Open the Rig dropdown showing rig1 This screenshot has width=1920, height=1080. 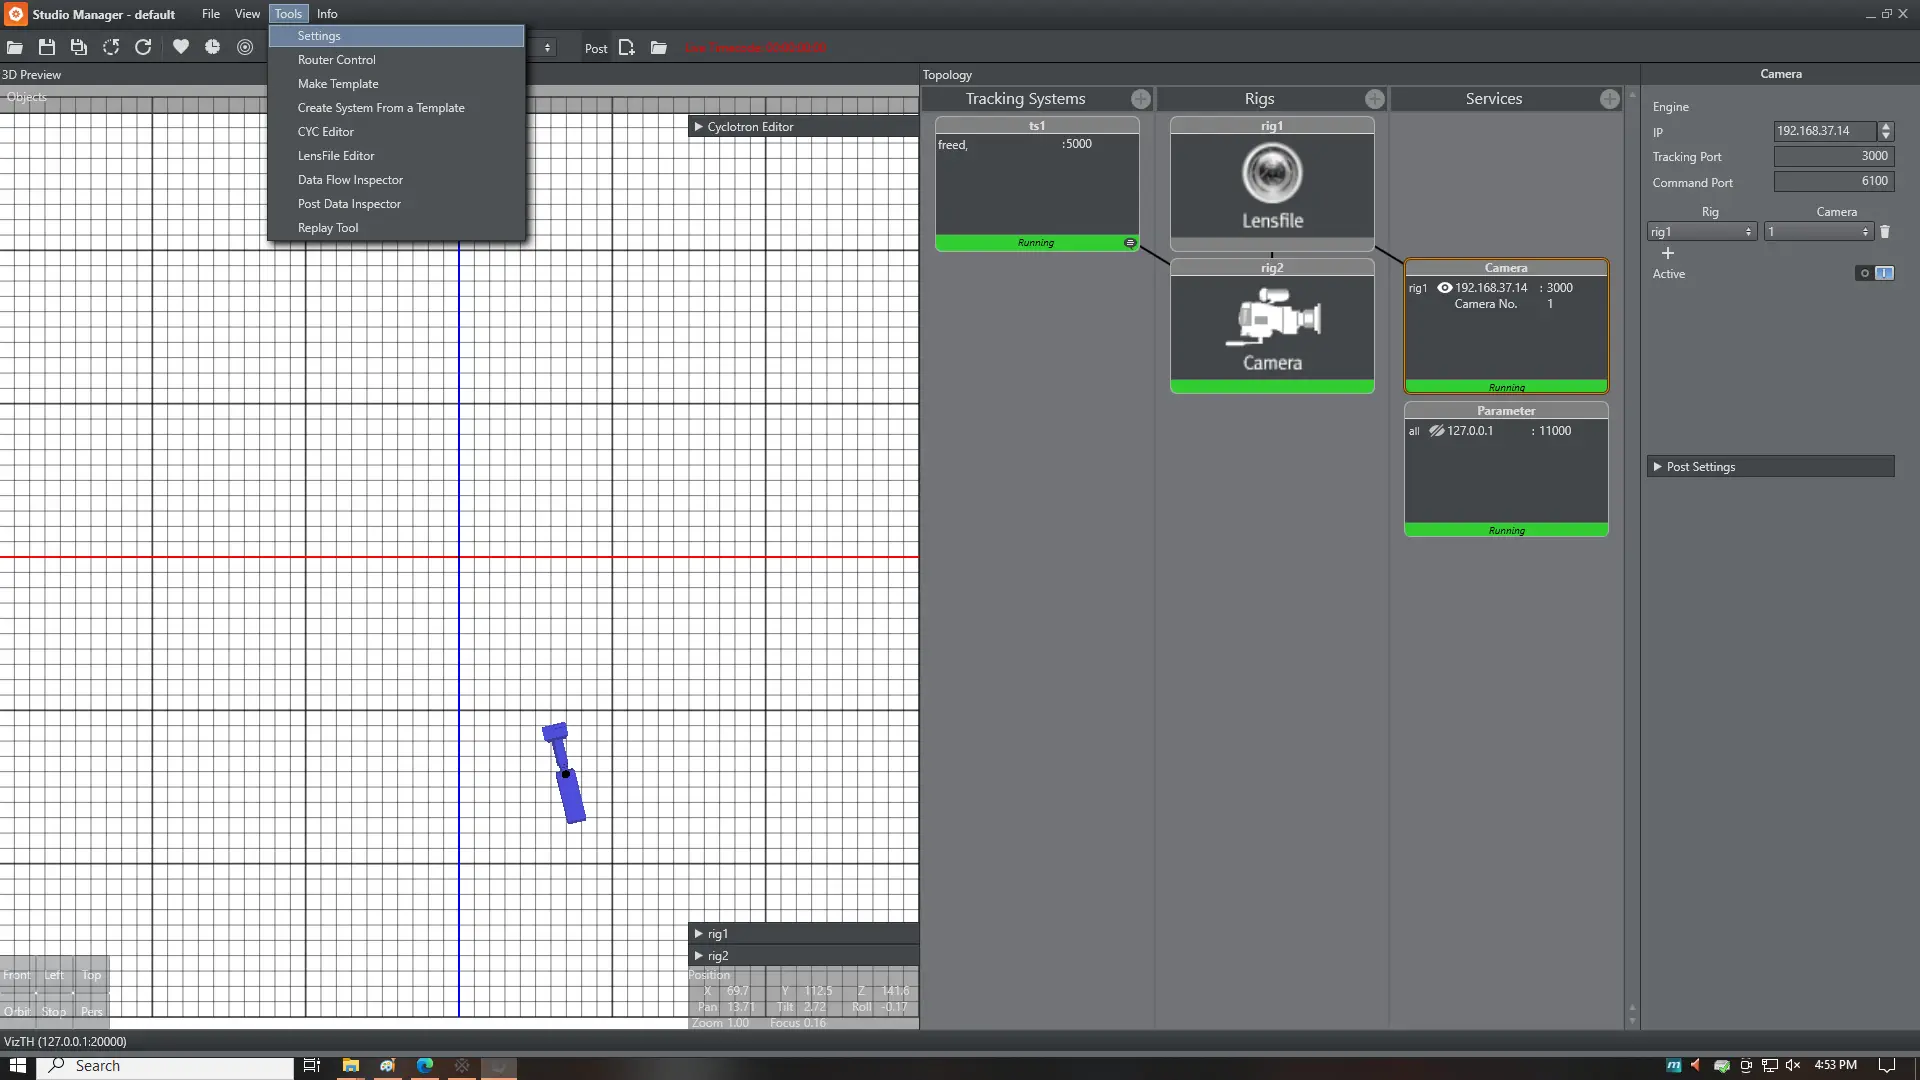click(1701, 232)
